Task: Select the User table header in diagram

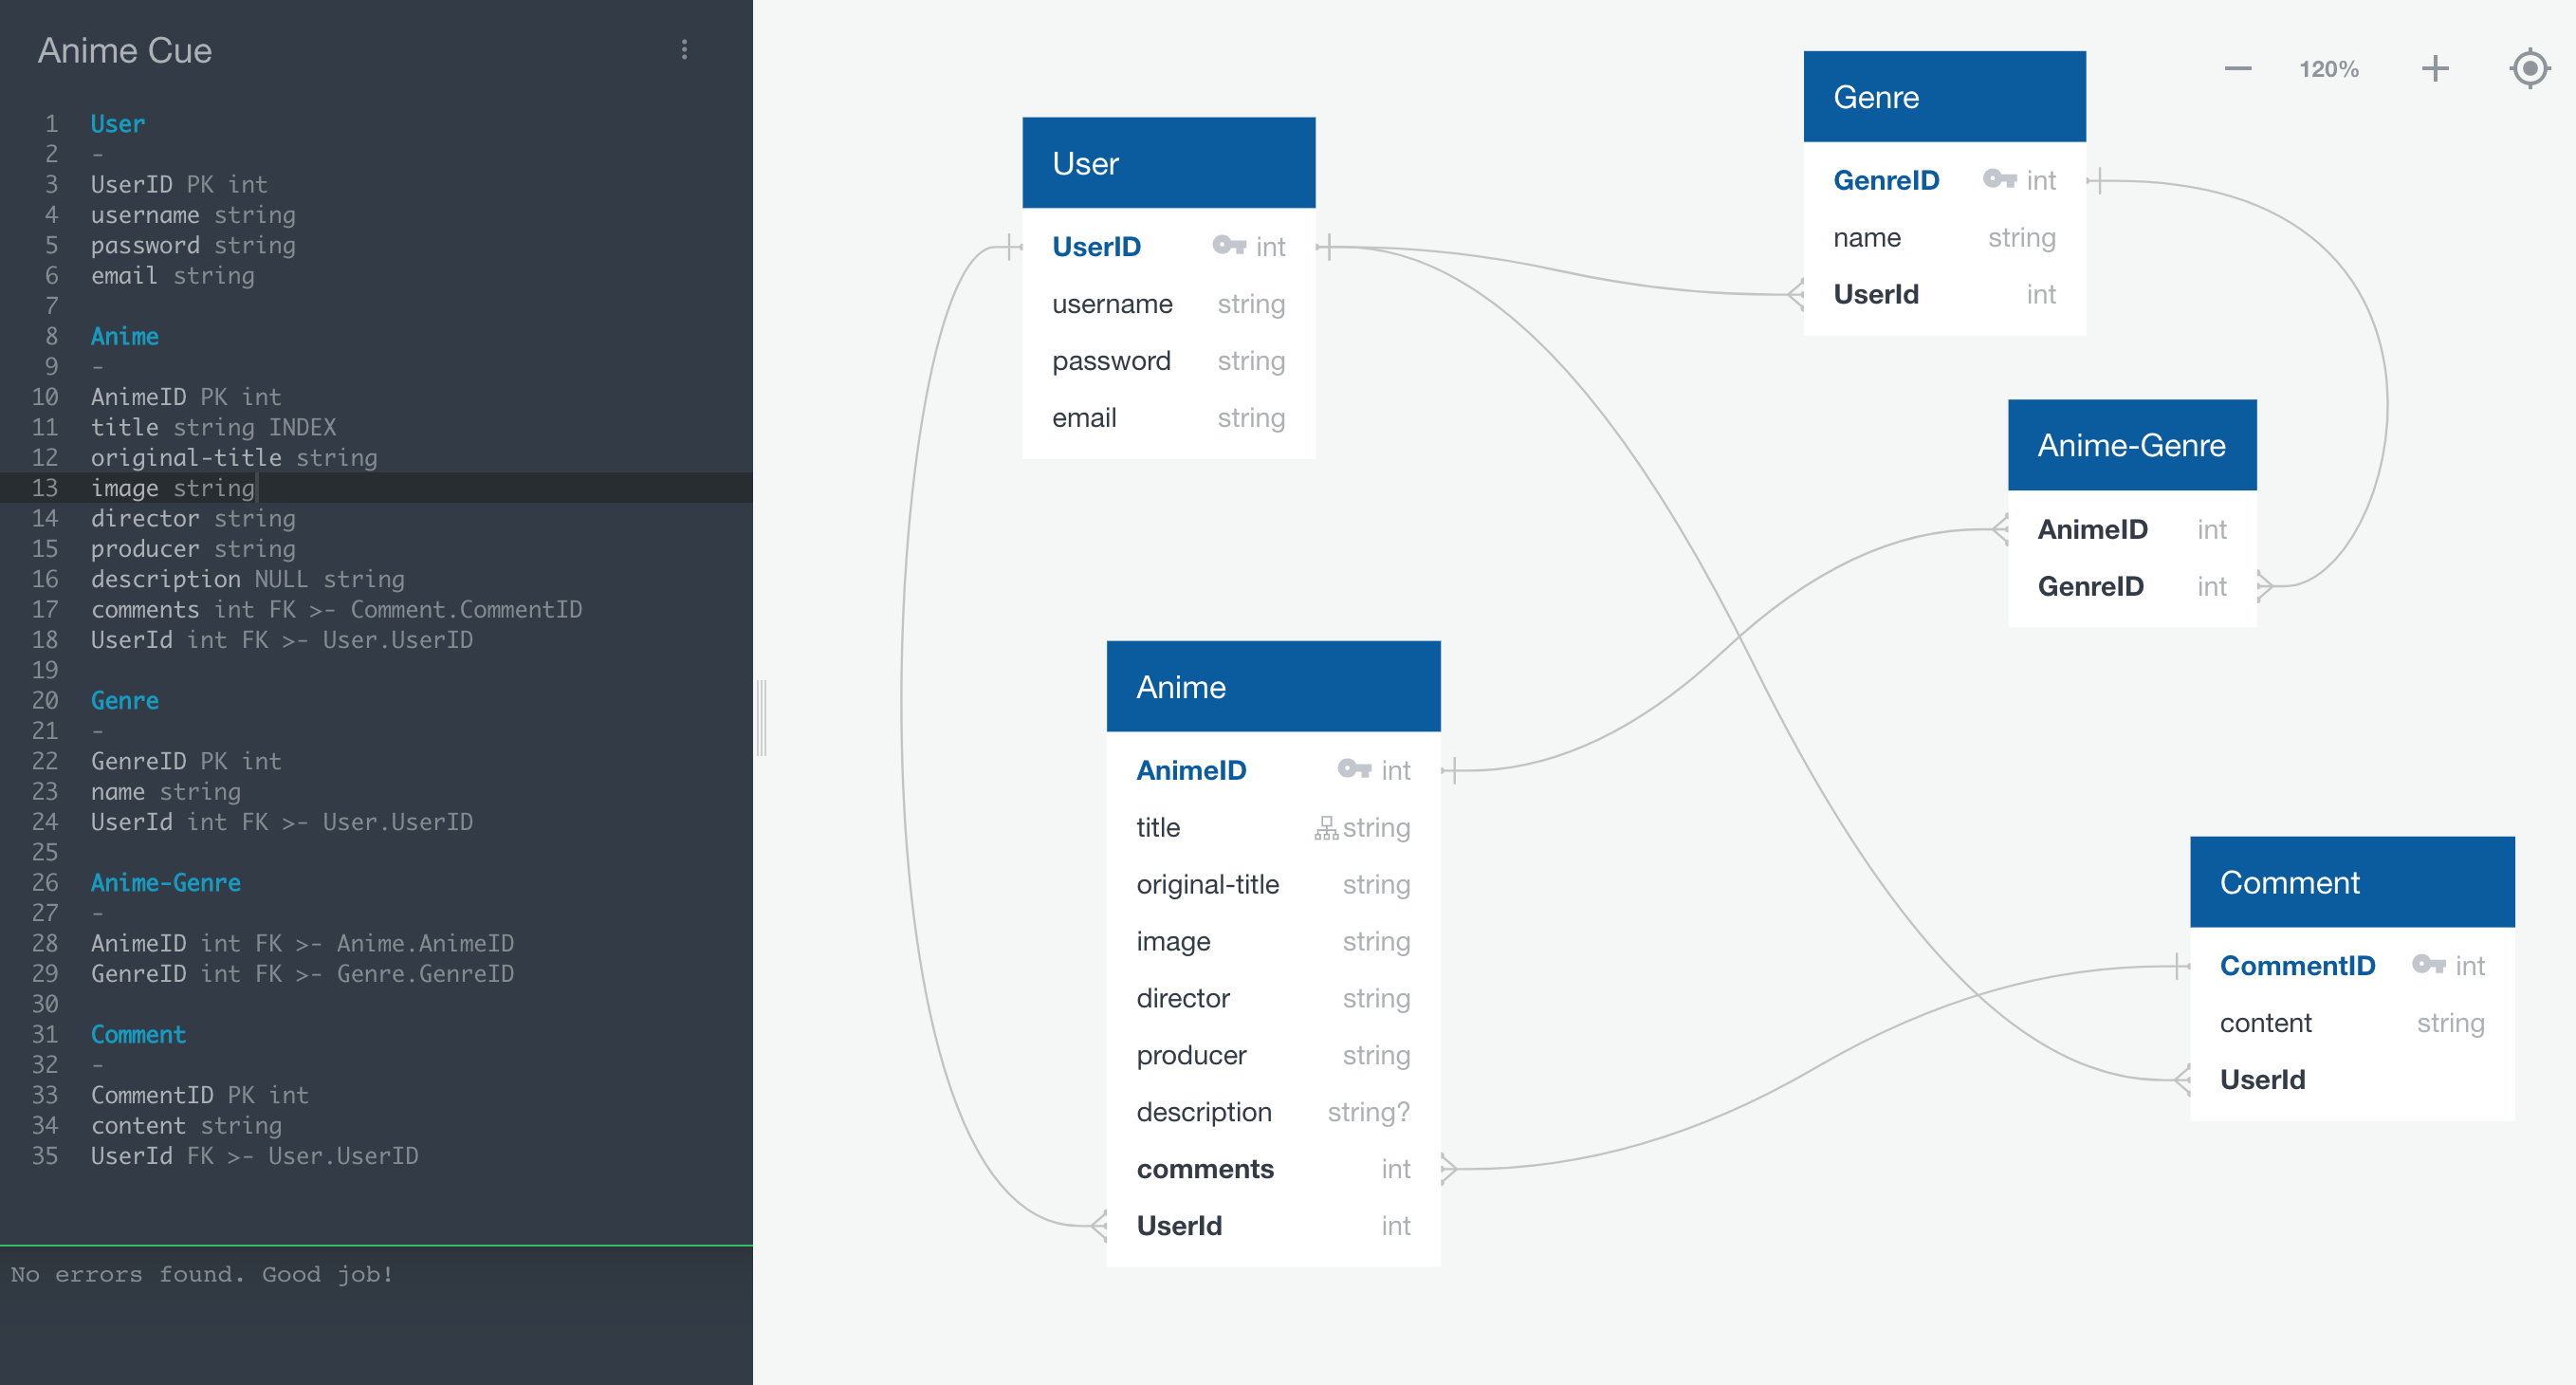Action: [x=1168, y=163]
